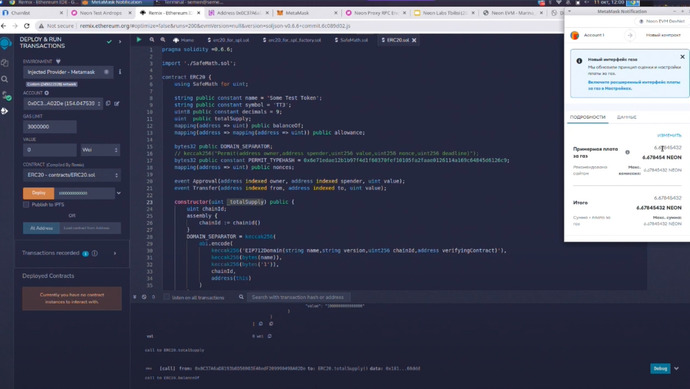Click the info icon beside Injected Provider
Image resolution: width=690 pixels, height=389 pixels.
(x=120, y=72)
